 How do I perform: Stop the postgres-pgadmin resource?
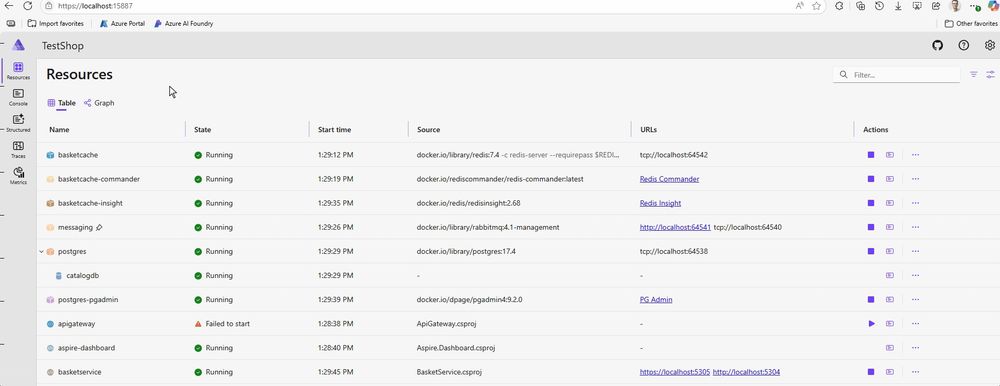871,299
